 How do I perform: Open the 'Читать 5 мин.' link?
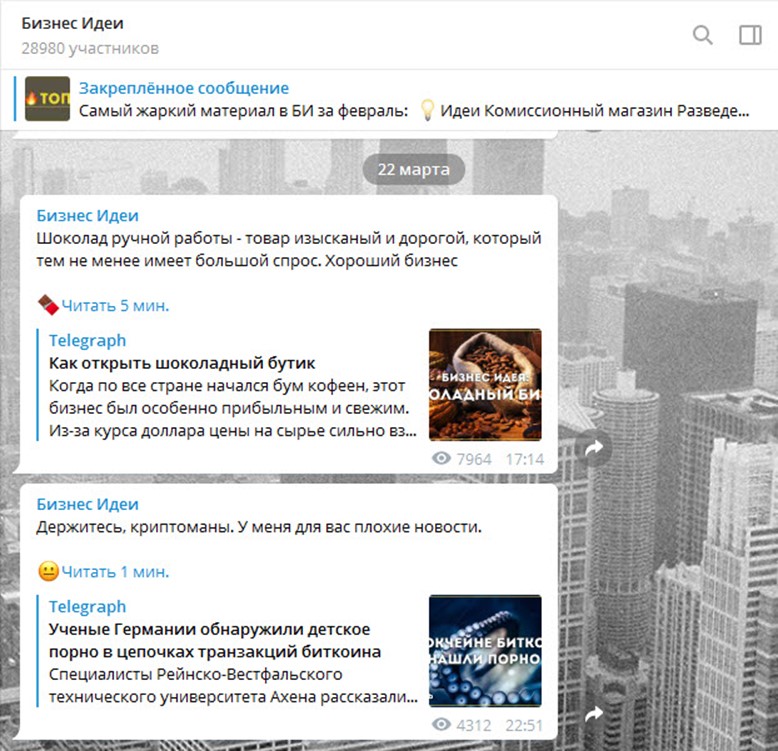pyautogui.click(x=115, y=306)
